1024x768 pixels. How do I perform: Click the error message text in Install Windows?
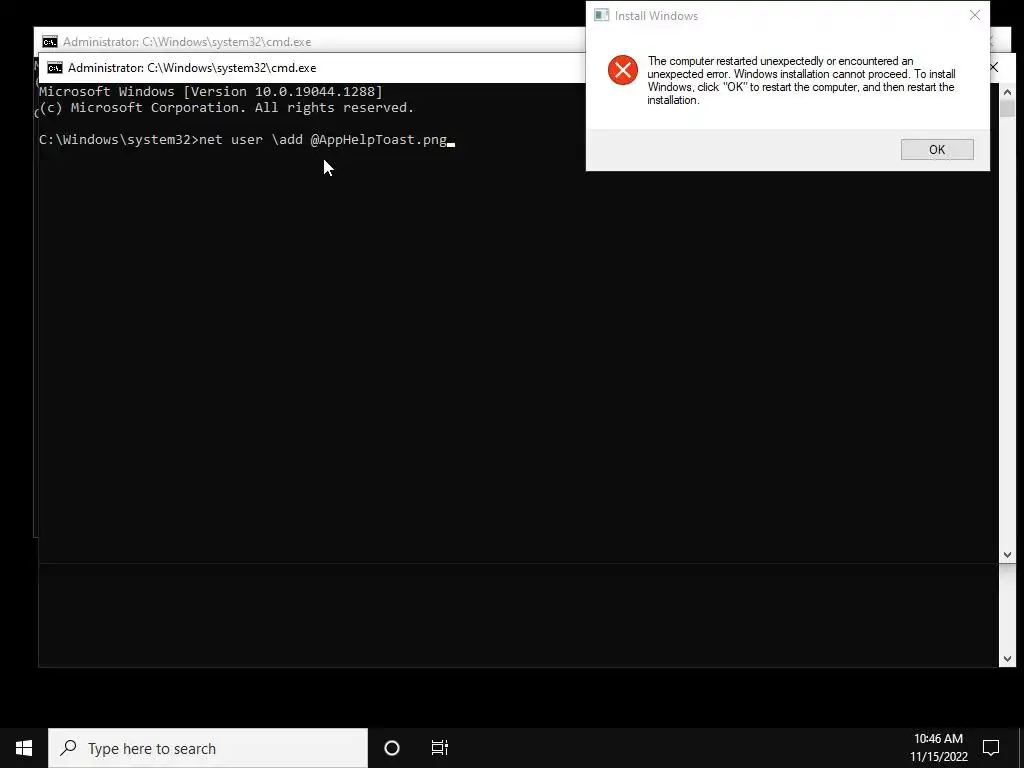801,80
